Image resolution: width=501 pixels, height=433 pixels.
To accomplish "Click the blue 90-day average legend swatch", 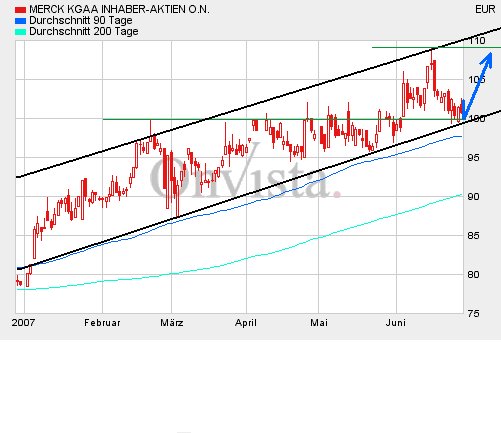I will point(21,21).
